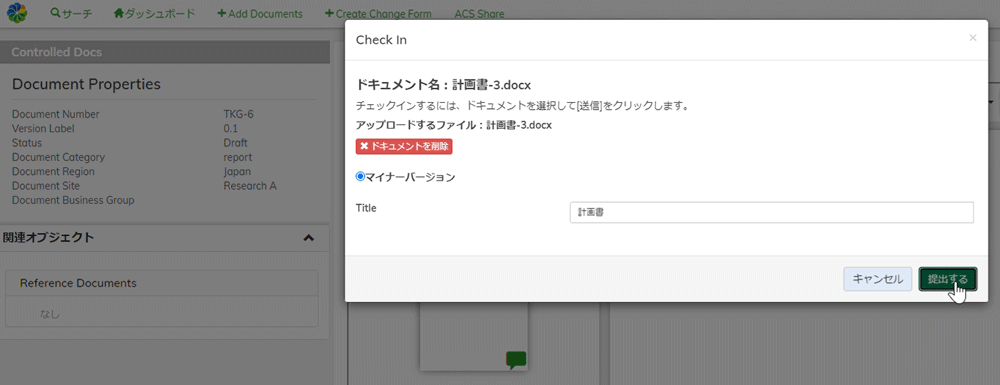The width and height of the screenshot is (1000, 385).
Task: Open the Add Documents menu item
Action: pyautogui.click(x=260, y=13)
